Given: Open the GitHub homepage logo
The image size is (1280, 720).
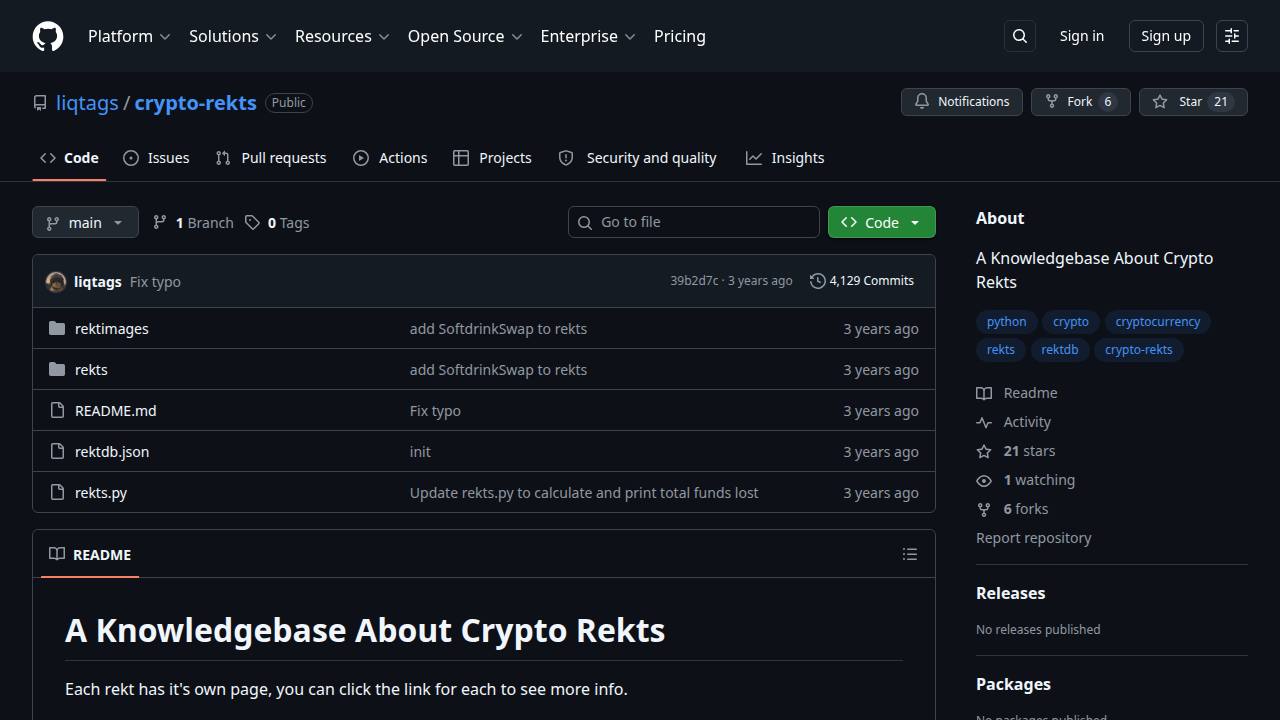Looking at the screenshot, I should coord(48,36).
